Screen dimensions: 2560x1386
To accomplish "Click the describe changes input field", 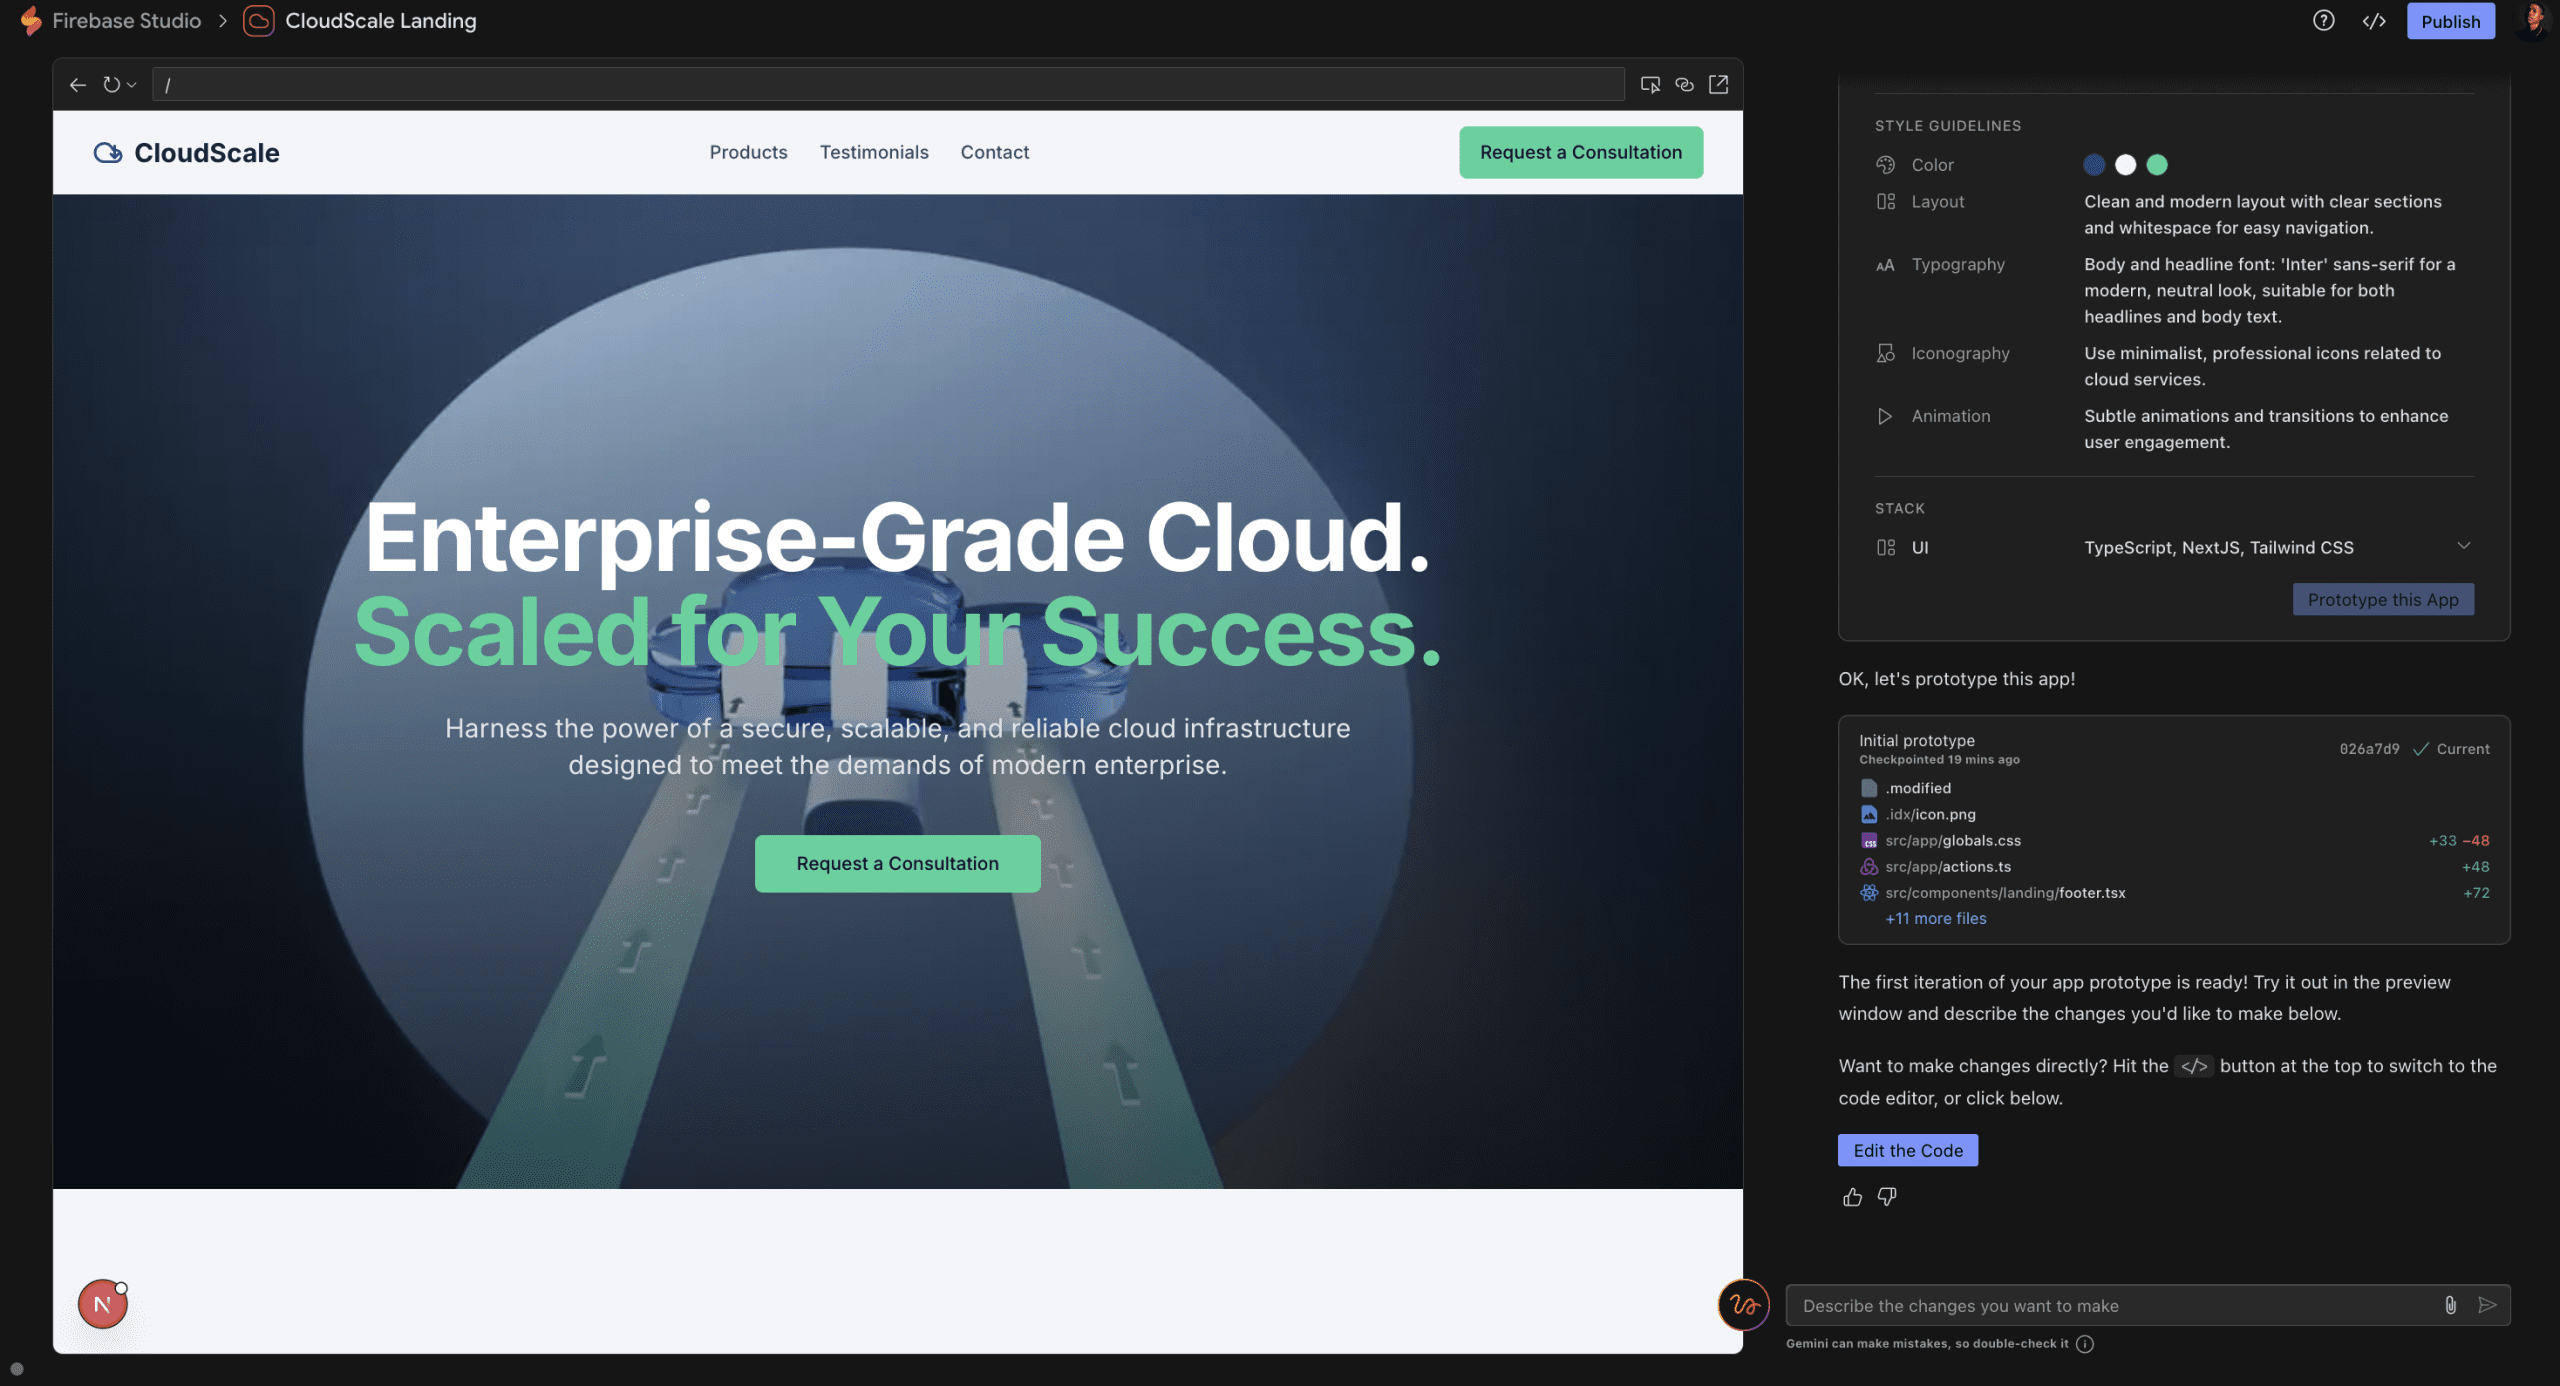I will click(2100, 1305).
